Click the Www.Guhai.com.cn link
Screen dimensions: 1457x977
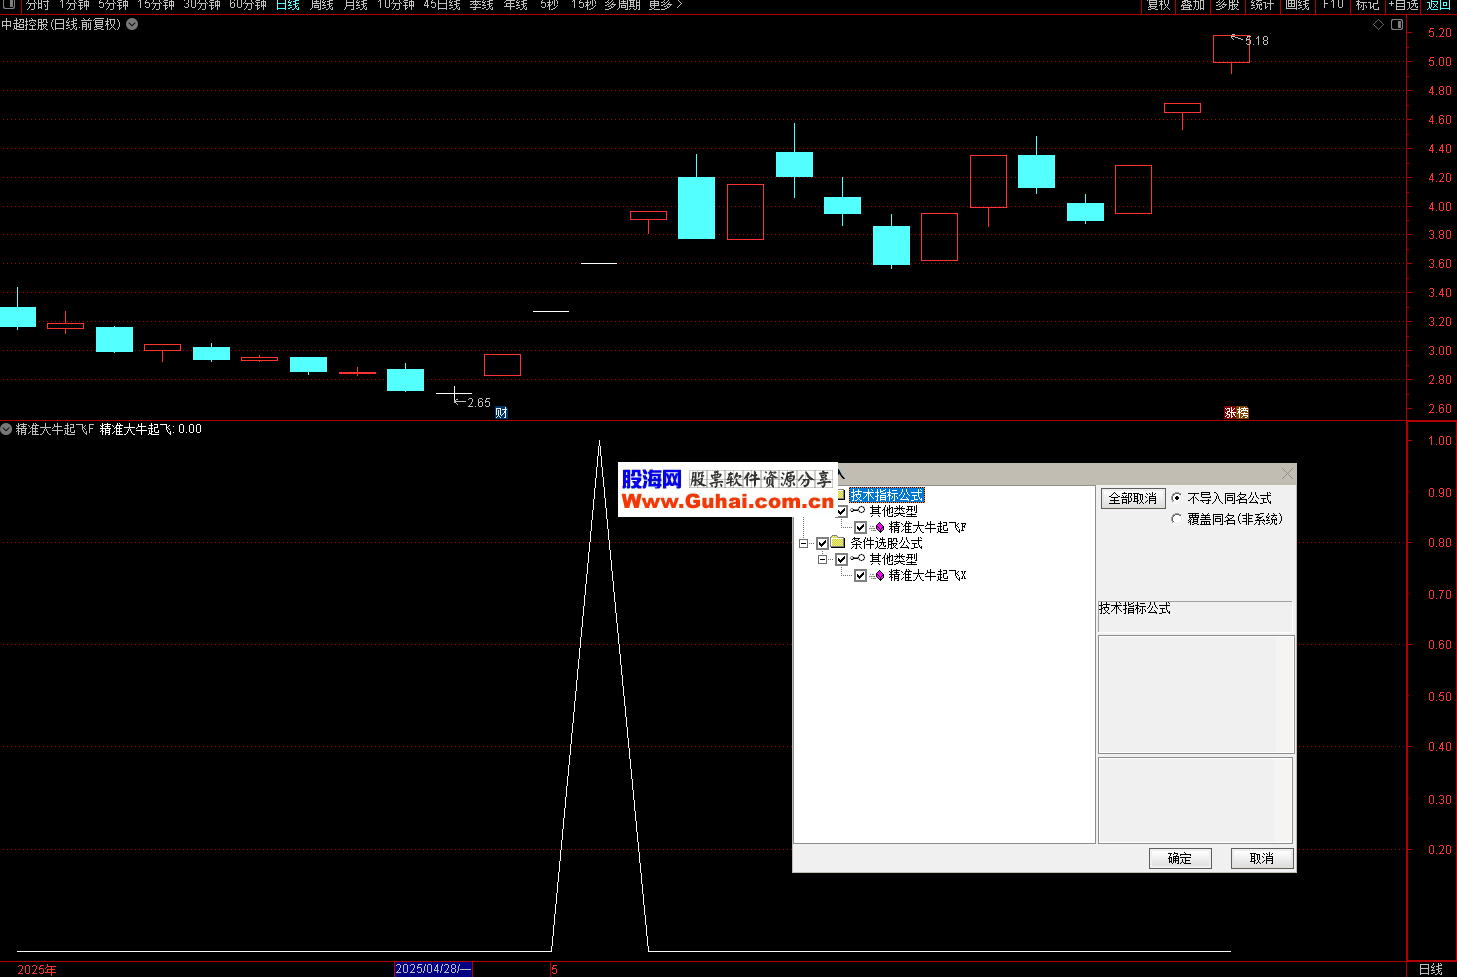[728, 502]
